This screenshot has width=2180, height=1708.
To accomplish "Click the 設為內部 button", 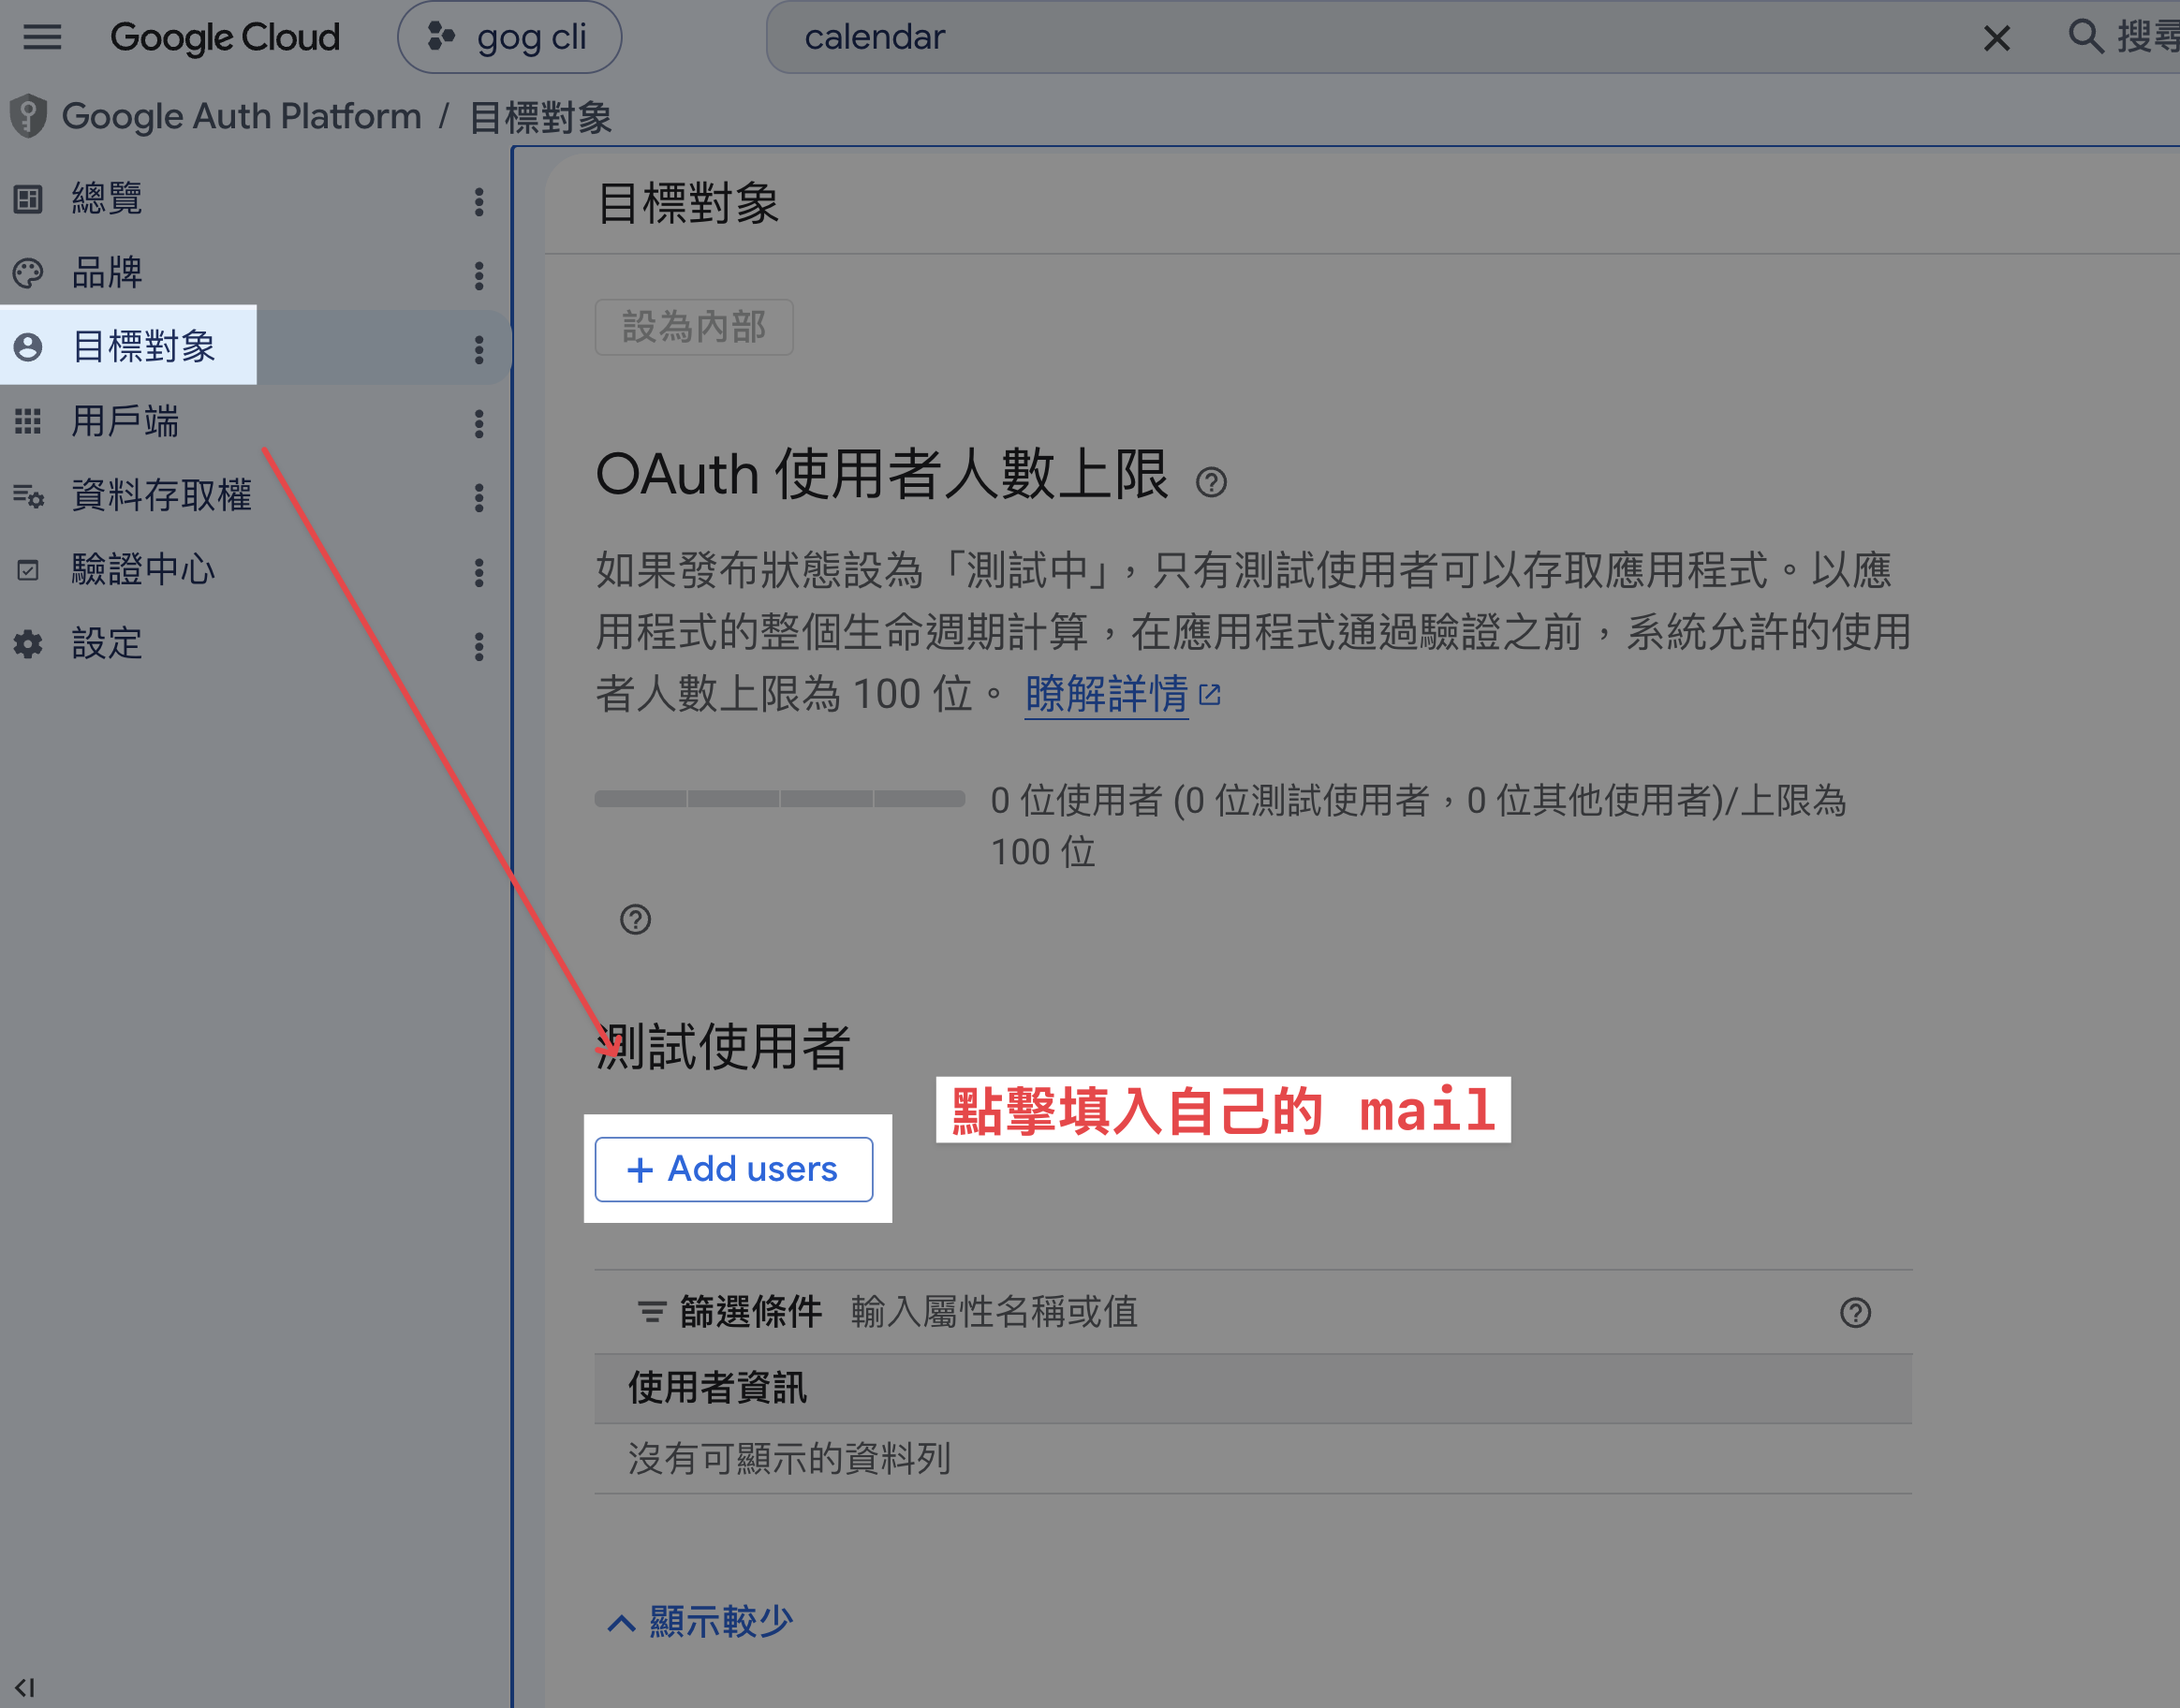I will (x=694, y=327).
